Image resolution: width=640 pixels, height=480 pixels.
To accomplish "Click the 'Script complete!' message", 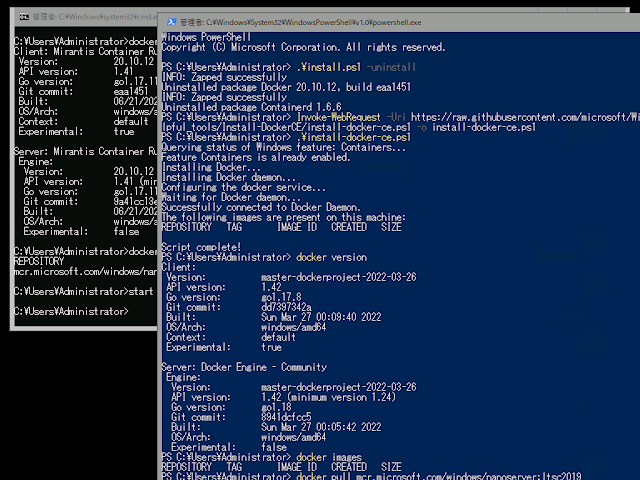I will coord(201,247).
